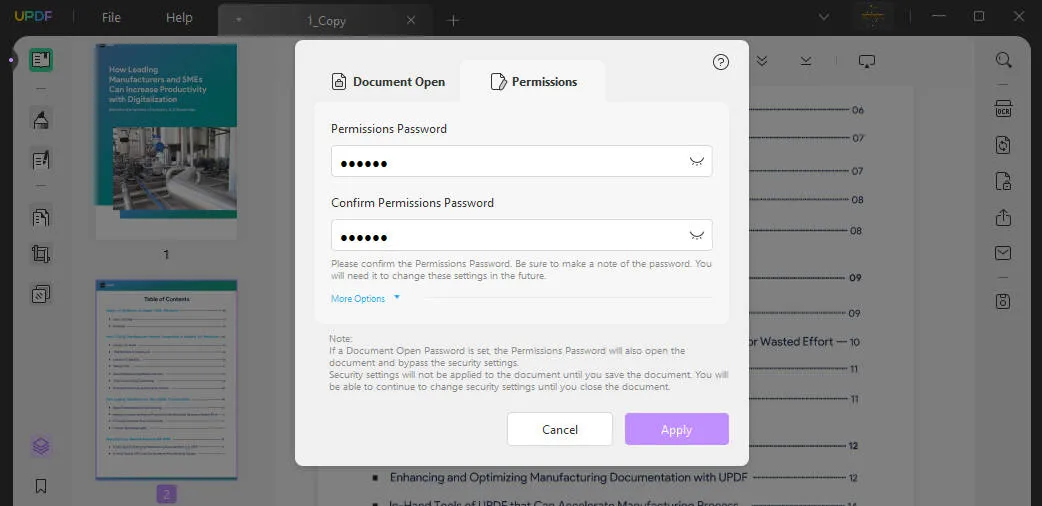
Task: Click the Cancel button
Action: tap(559, 429)
